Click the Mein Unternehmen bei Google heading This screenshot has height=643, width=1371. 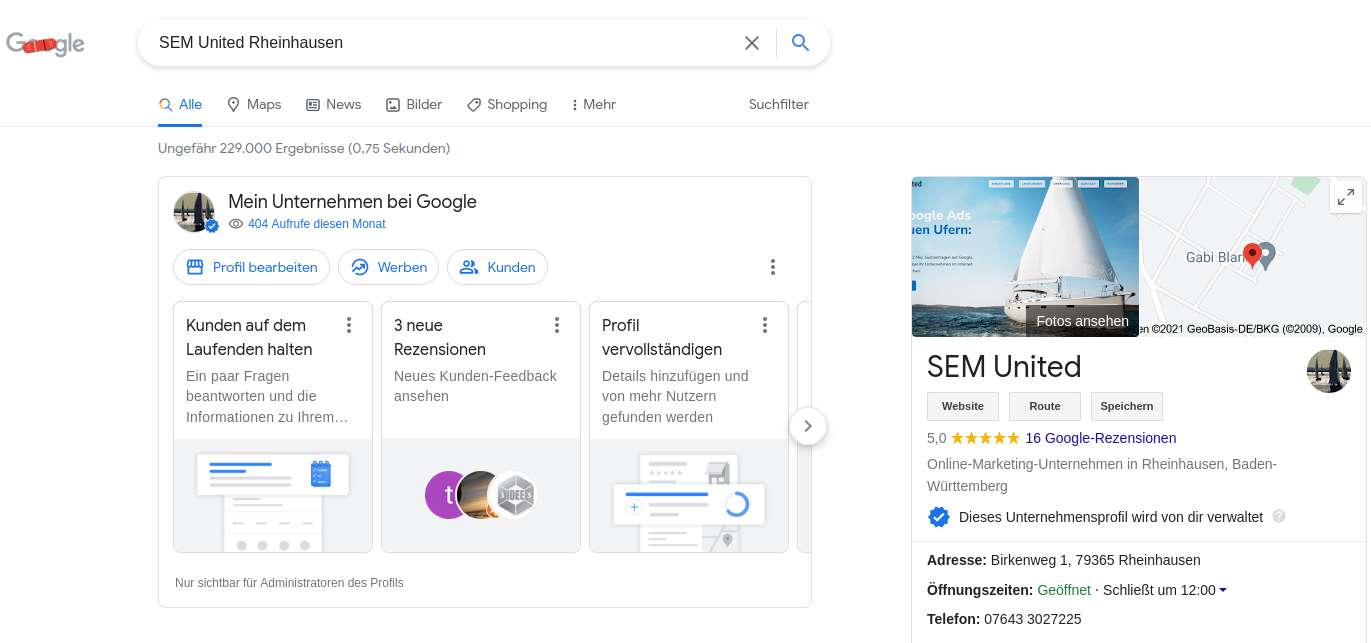click(352, 202)
